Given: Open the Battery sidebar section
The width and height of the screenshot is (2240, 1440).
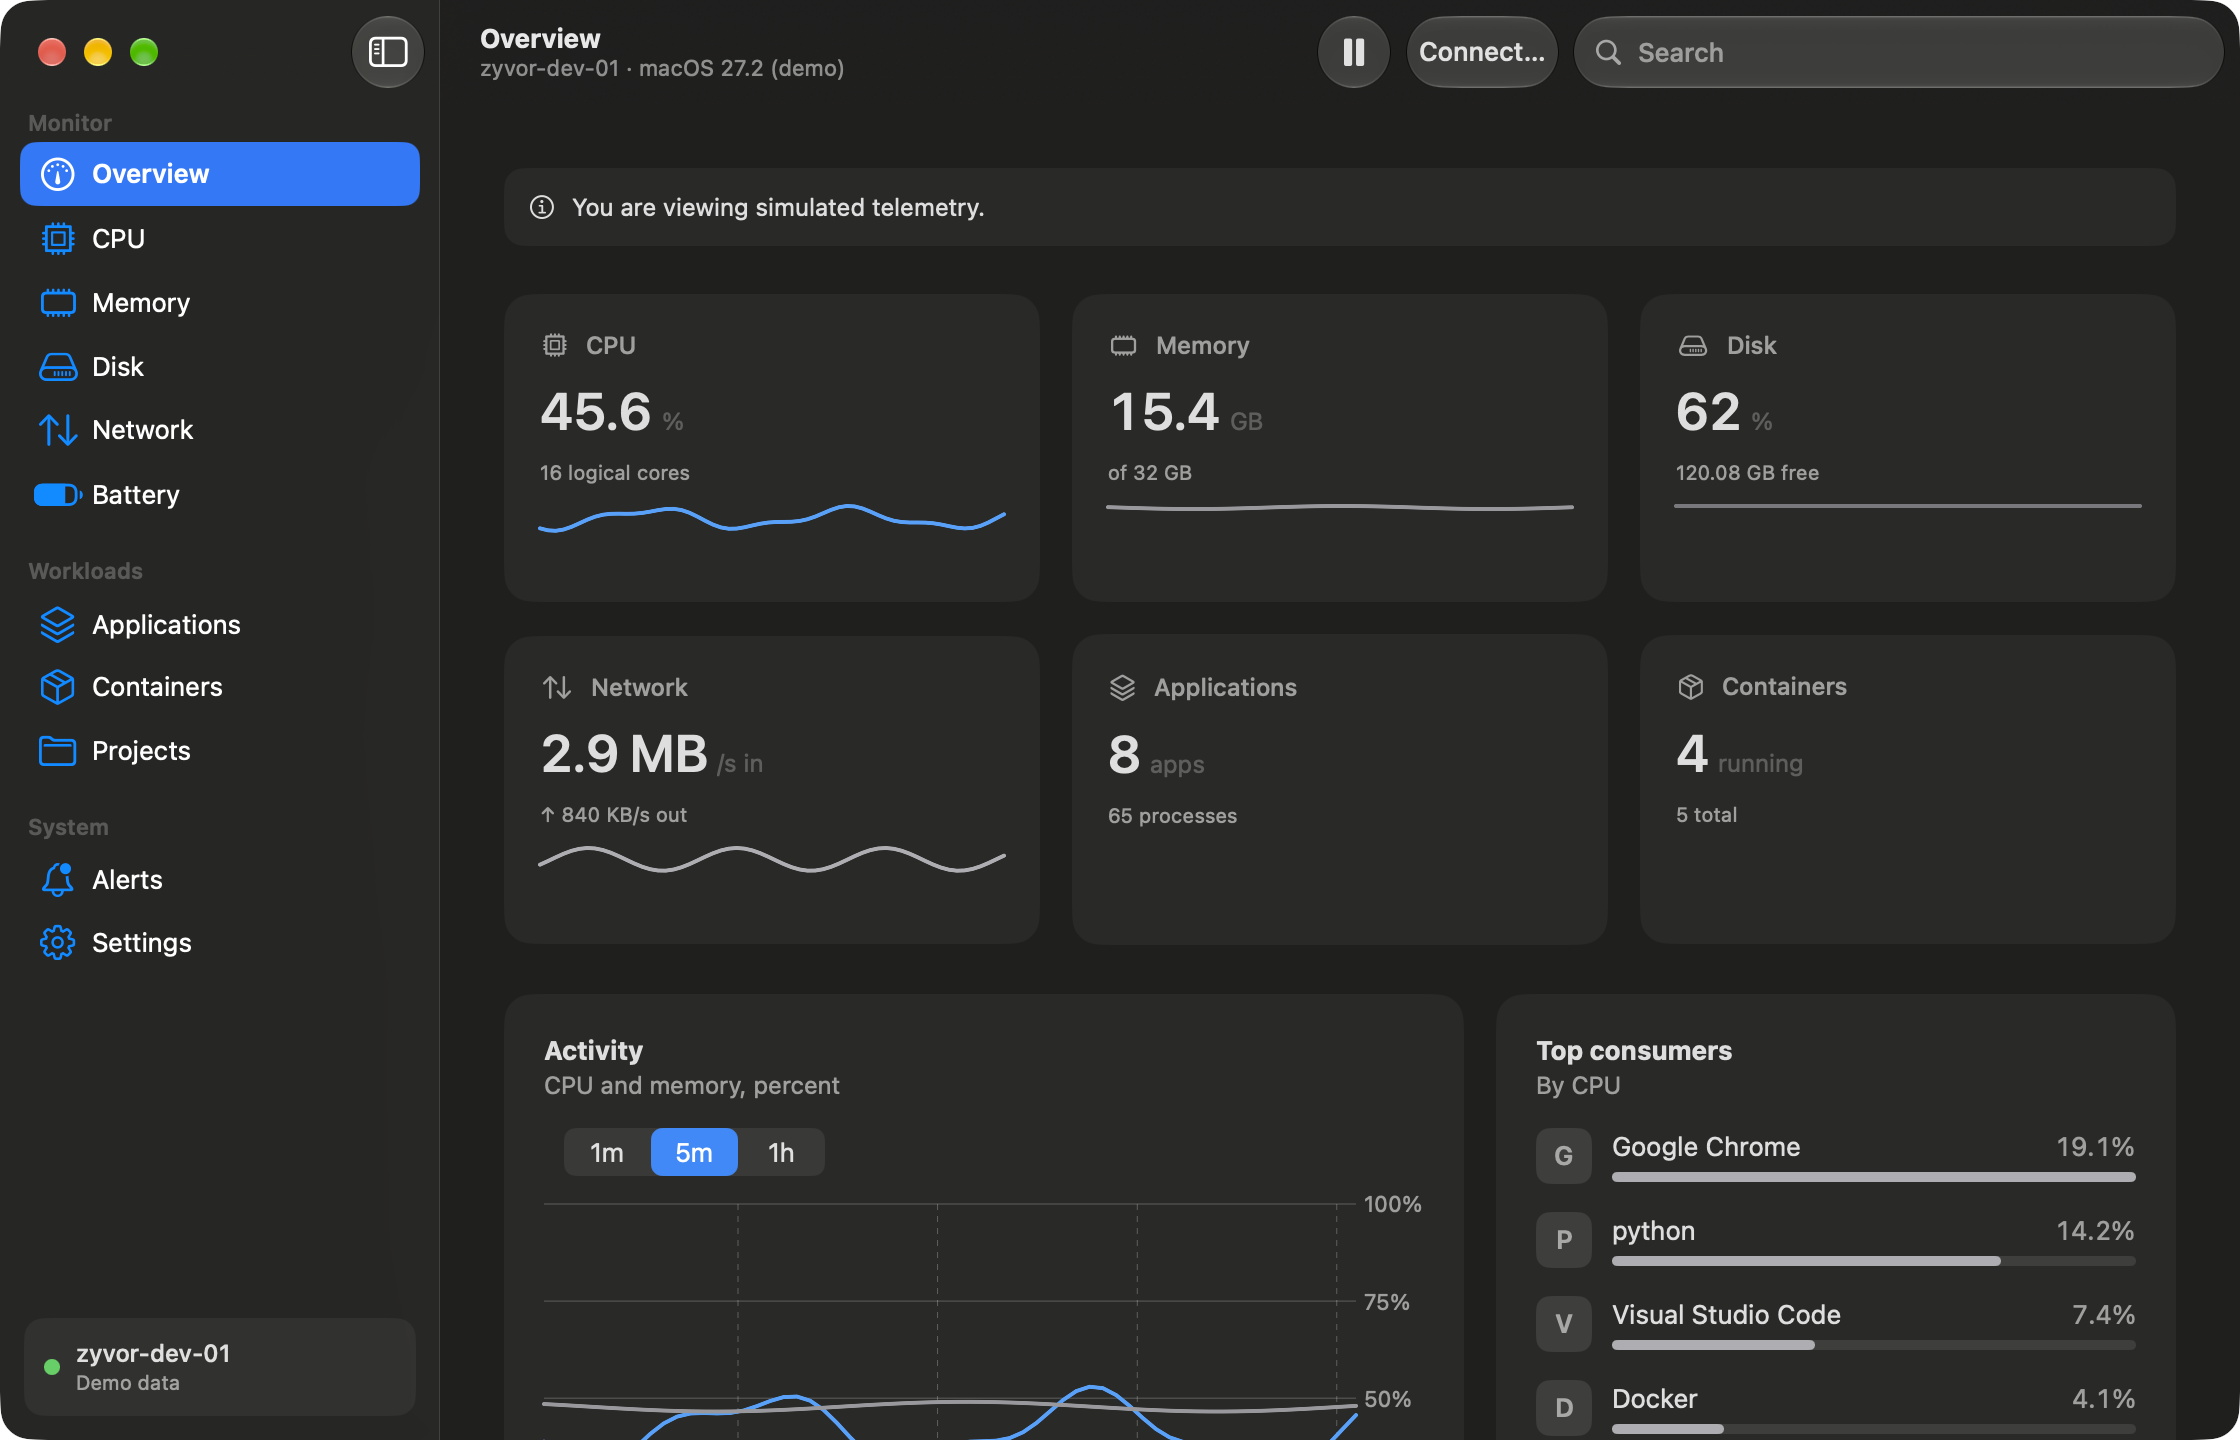Looking at the screenshot, I should (x=220, y=494).
